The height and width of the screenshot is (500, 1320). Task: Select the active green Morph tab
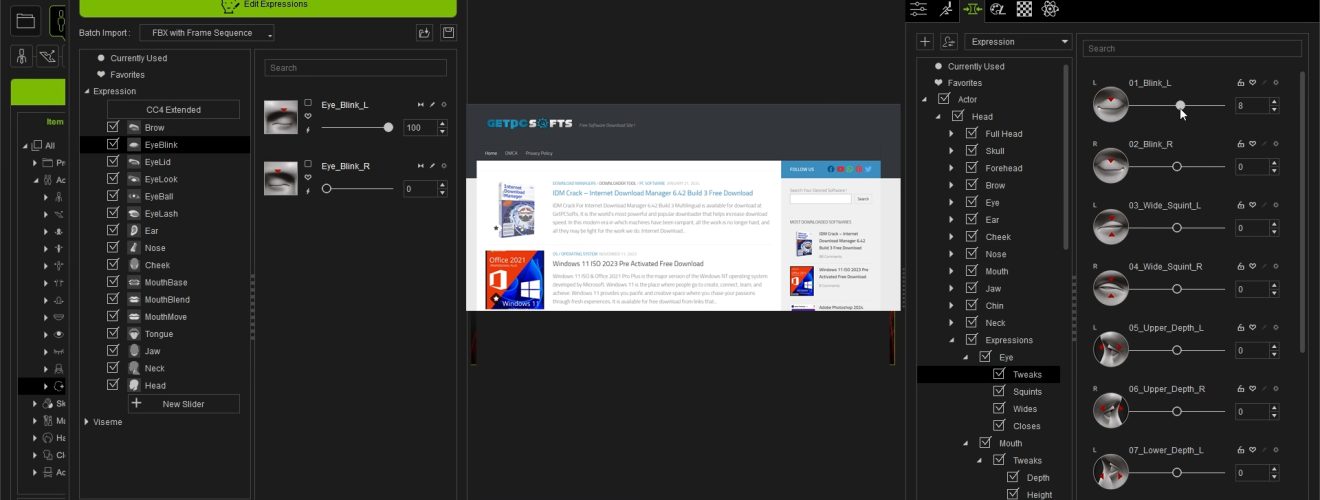[971, 9]
